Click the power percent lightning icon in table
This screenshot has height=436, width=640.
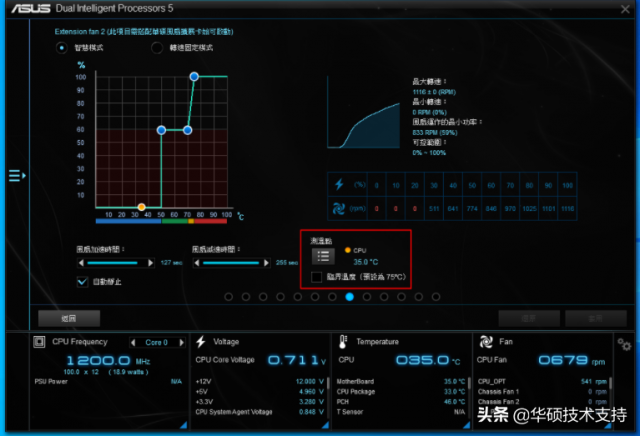point(339,185)
